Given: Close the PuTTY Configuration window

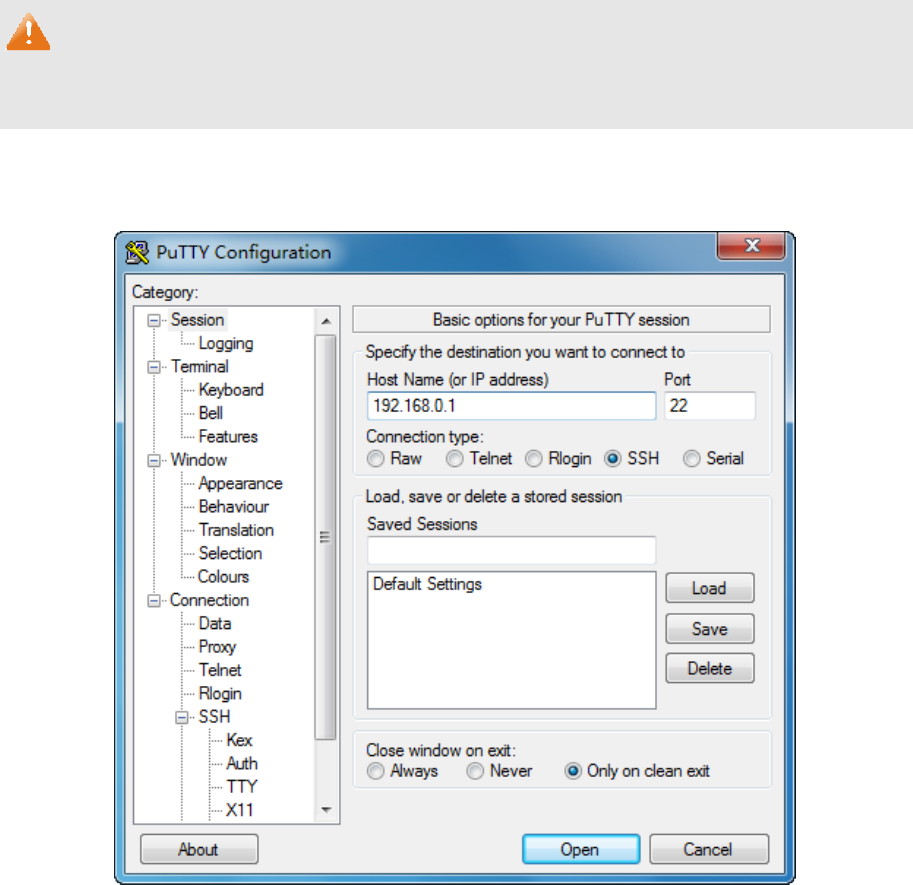Looking at the screenshot, I should click(751, 245).
